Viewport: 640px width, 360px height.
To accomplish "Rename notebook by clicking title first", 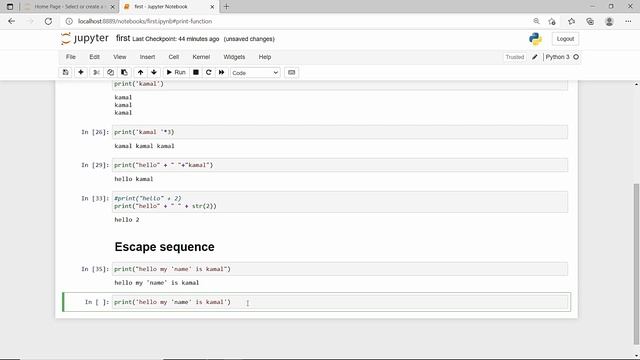I will (x=123, y=38).
